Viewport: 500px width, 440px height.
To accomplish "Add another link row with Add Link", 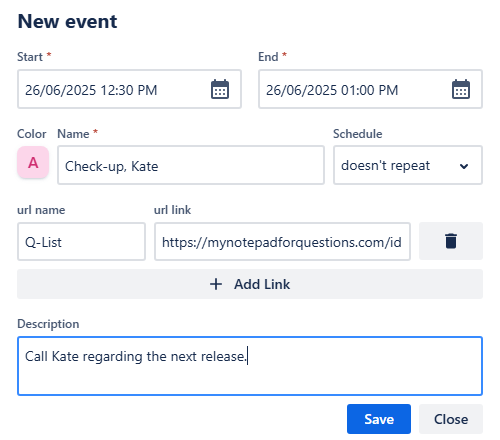I will tap(250, 284).
